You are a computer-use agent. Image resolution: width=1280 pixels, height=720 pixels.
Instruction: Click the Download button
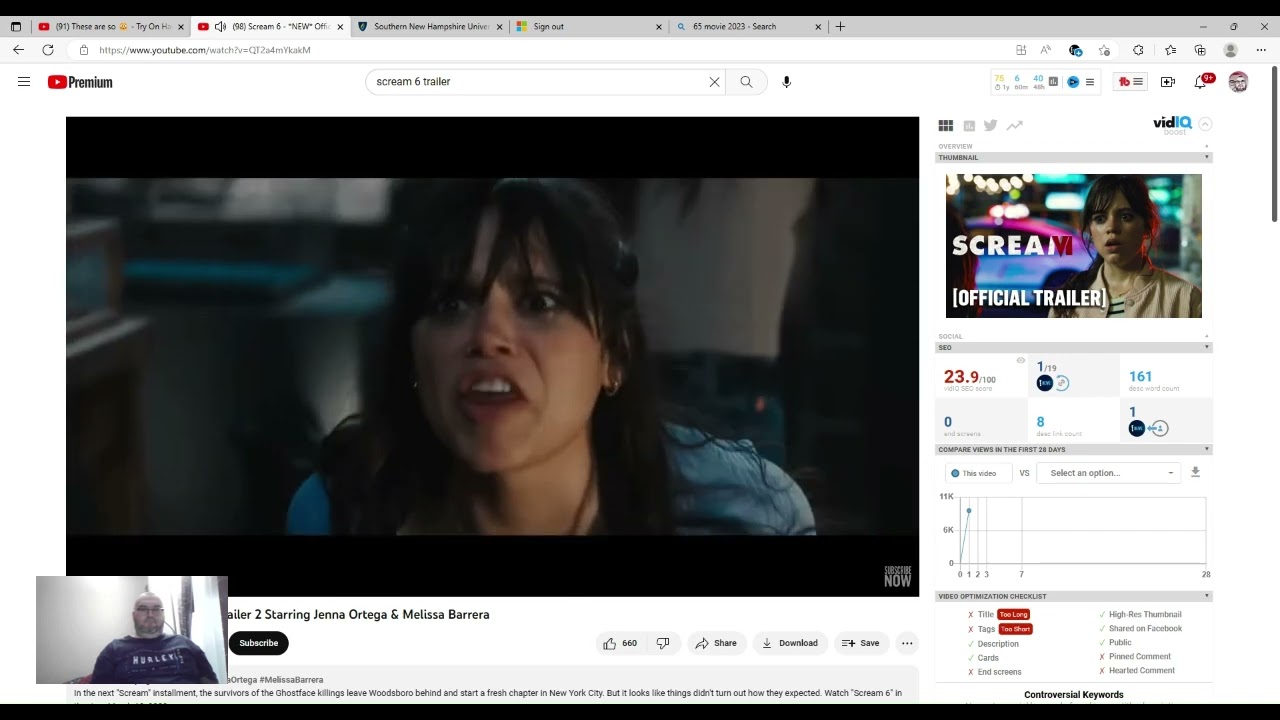[x=790, y=643]
